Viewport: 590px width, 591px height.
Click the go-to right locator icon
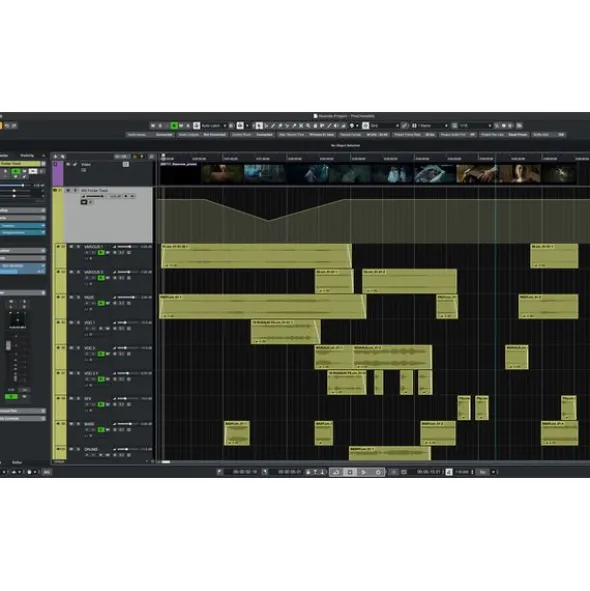click(265, 472)
